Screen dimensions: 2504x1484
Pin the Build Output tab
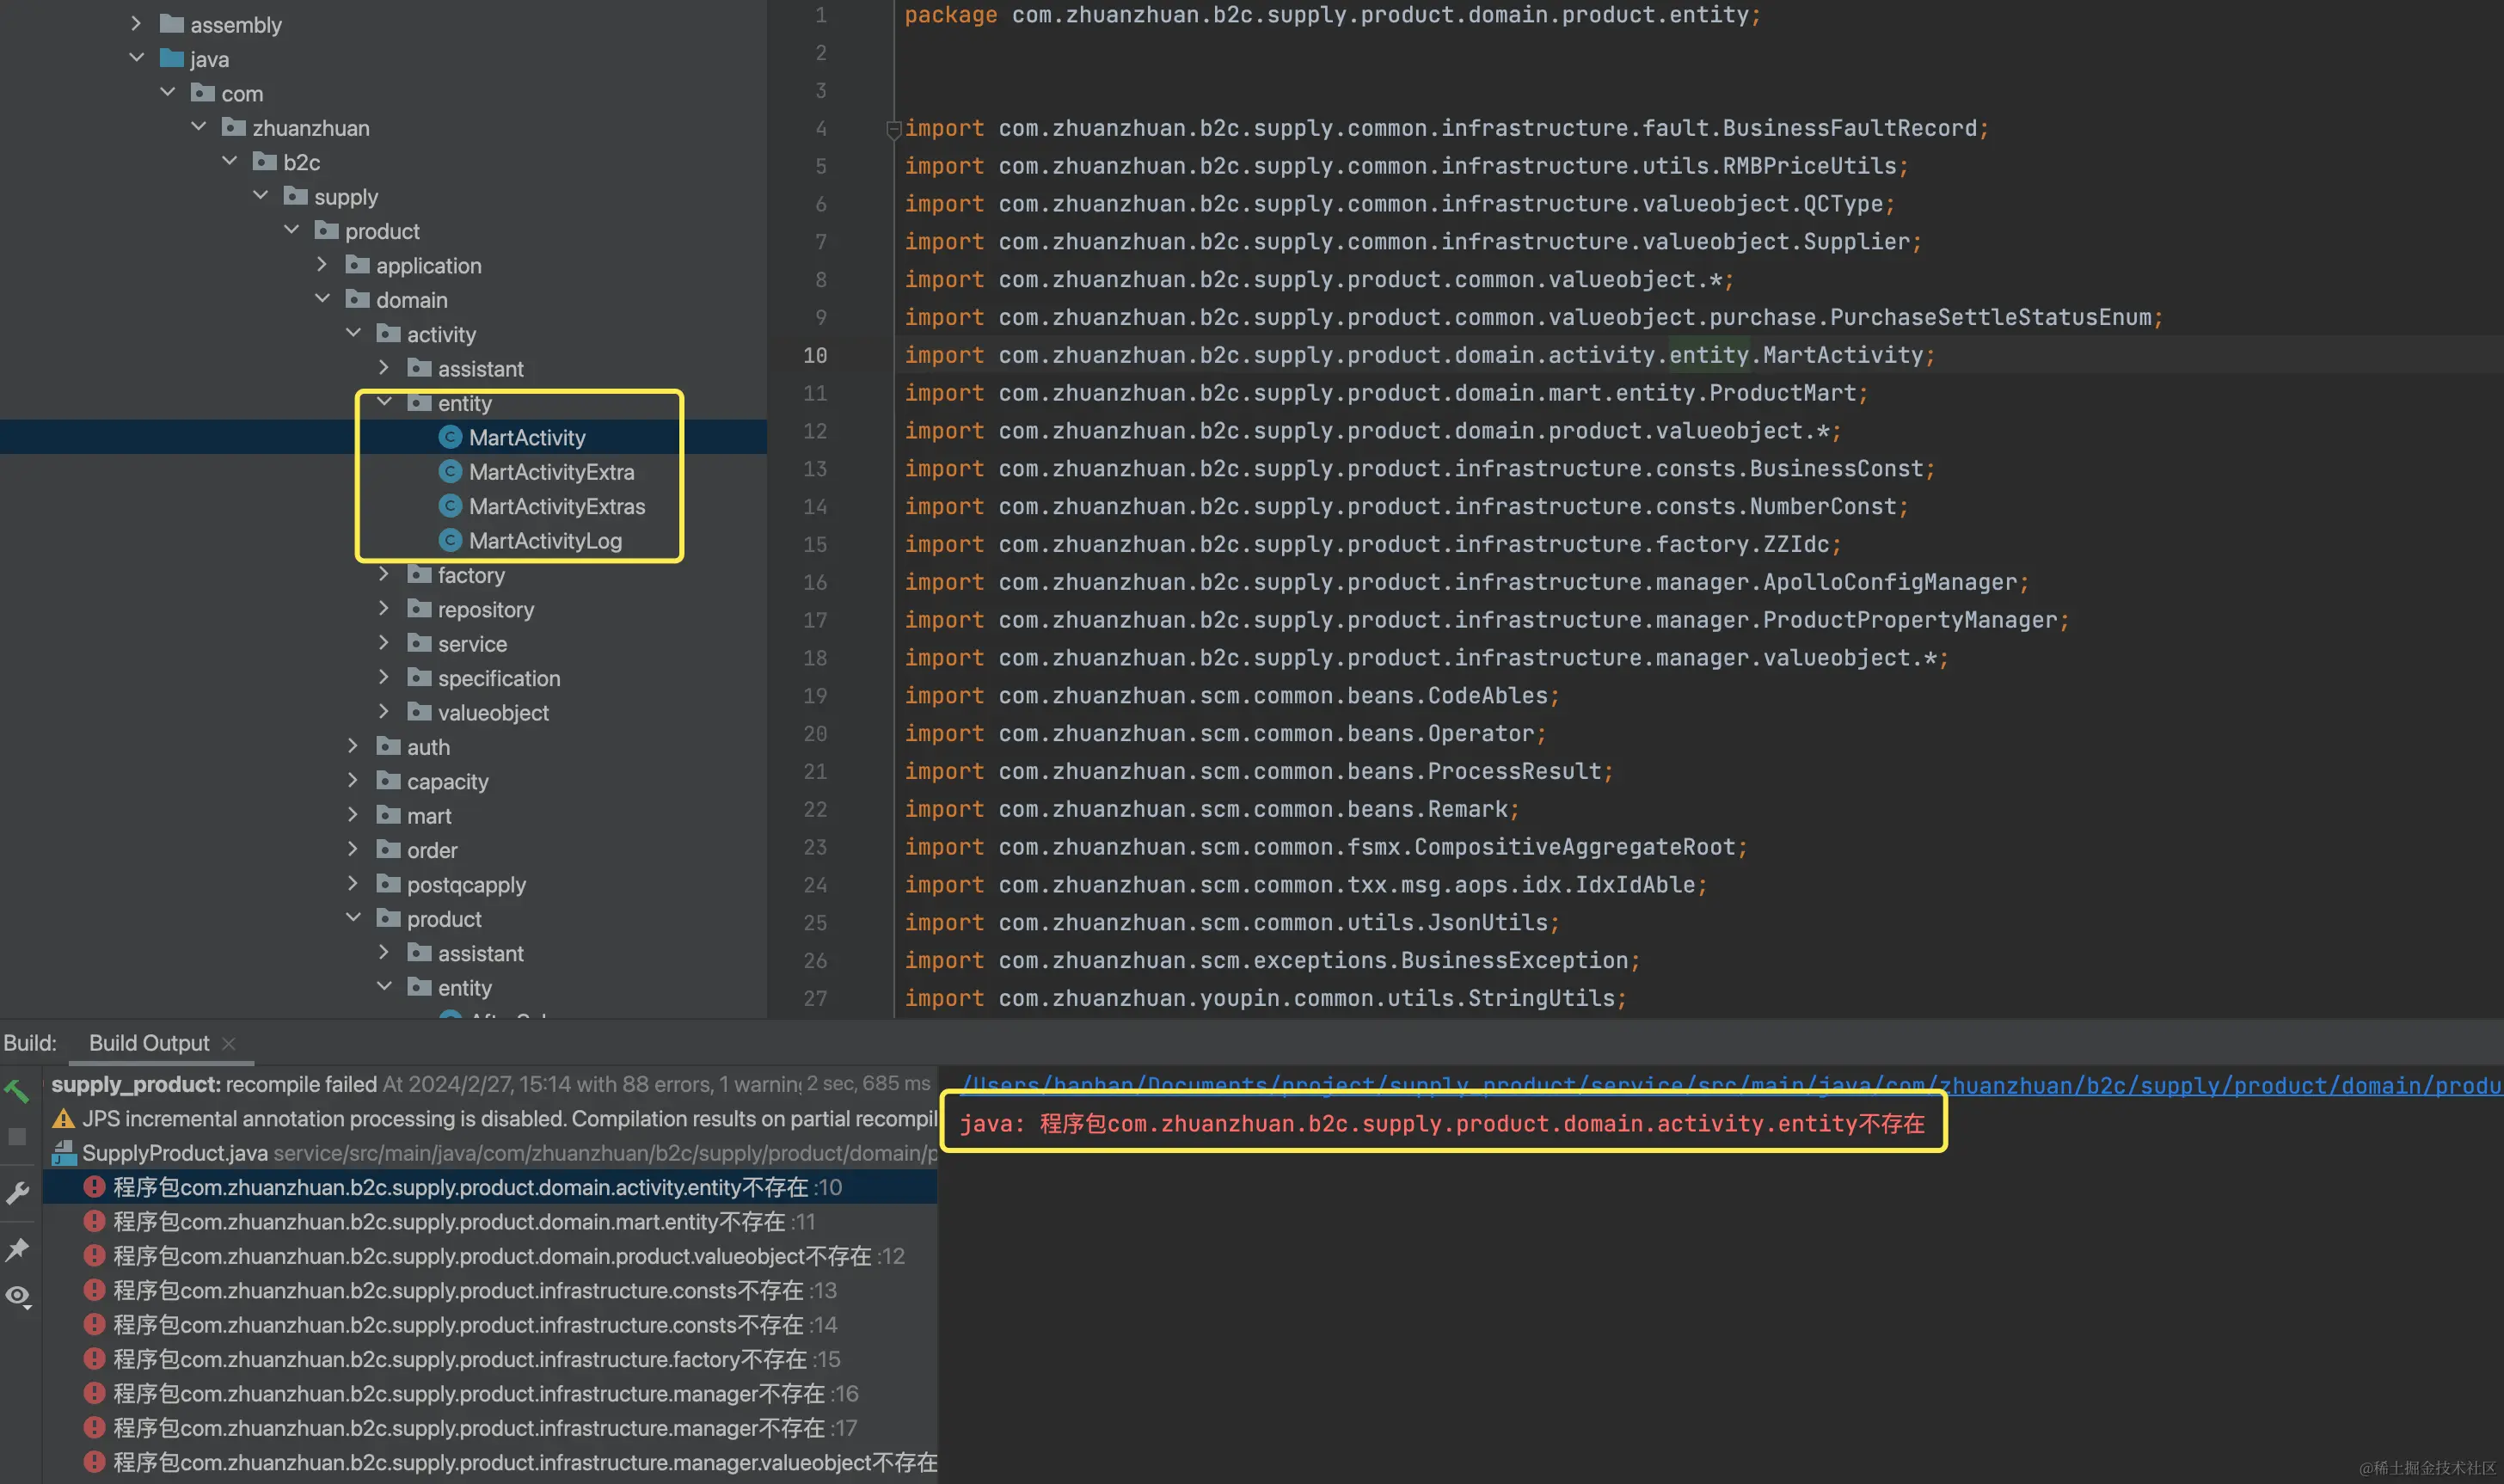pyautogui.click(x=17, y=1248)
